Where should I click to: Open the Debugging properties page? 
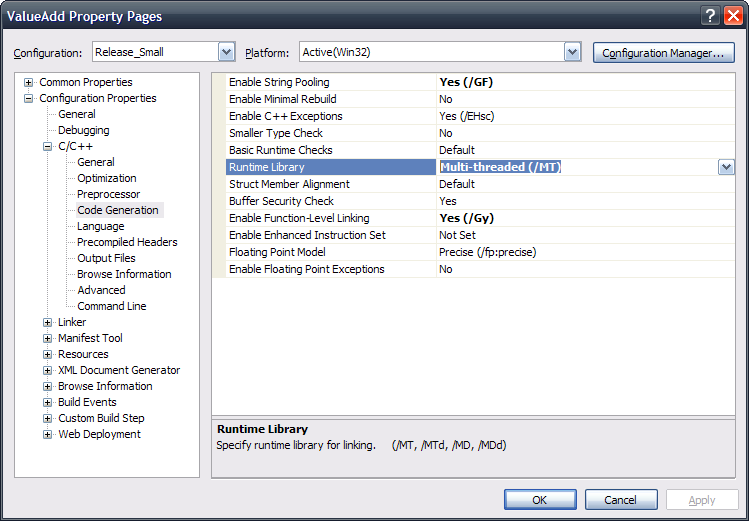tap(83, 130)
